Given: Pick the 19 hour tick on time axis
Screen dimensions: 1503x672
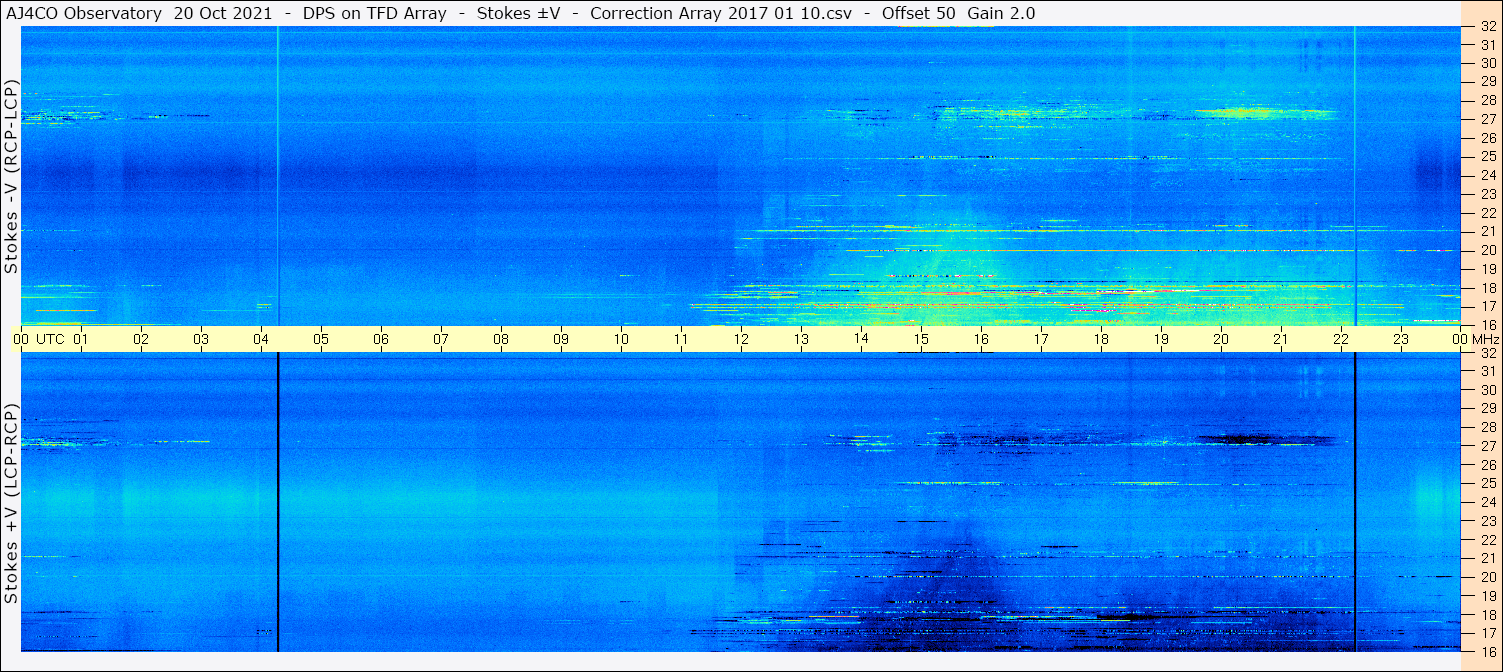Looking at the screenshot, I should click(x=1161, y=339).
